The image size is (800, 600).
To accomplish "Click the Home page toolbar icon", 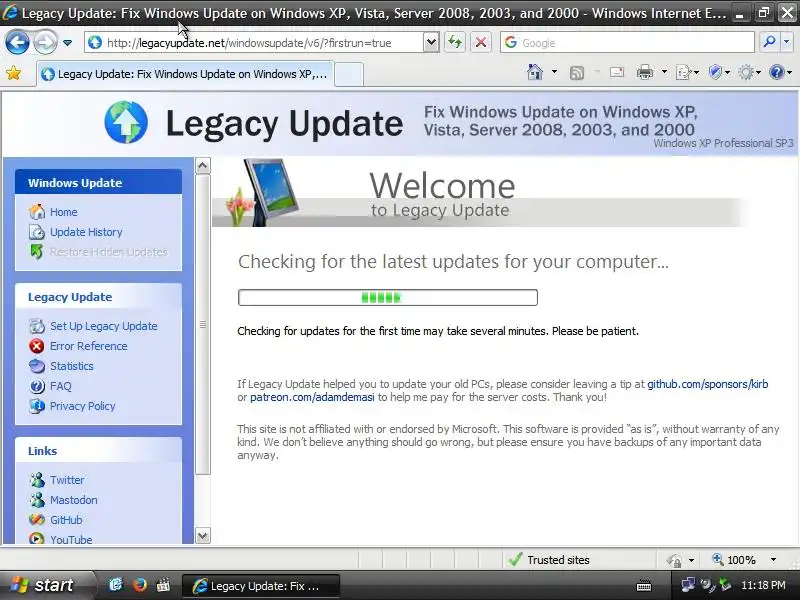I will click(x=535, y=72).
